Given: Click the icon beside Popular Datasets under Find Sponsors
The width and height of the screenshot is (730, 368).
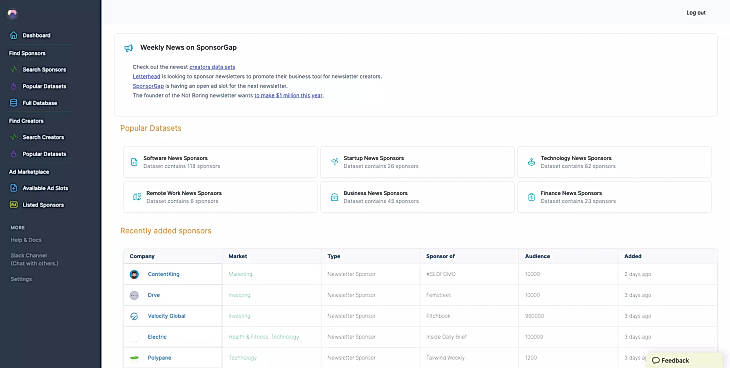Looking at the screenshot, I should point(14,86).
